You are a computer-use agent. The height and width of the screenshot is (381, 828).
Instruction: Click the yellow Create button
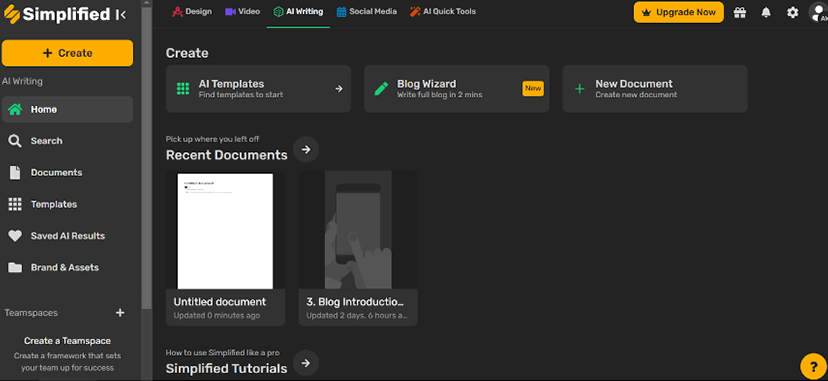tap(68, 53)
